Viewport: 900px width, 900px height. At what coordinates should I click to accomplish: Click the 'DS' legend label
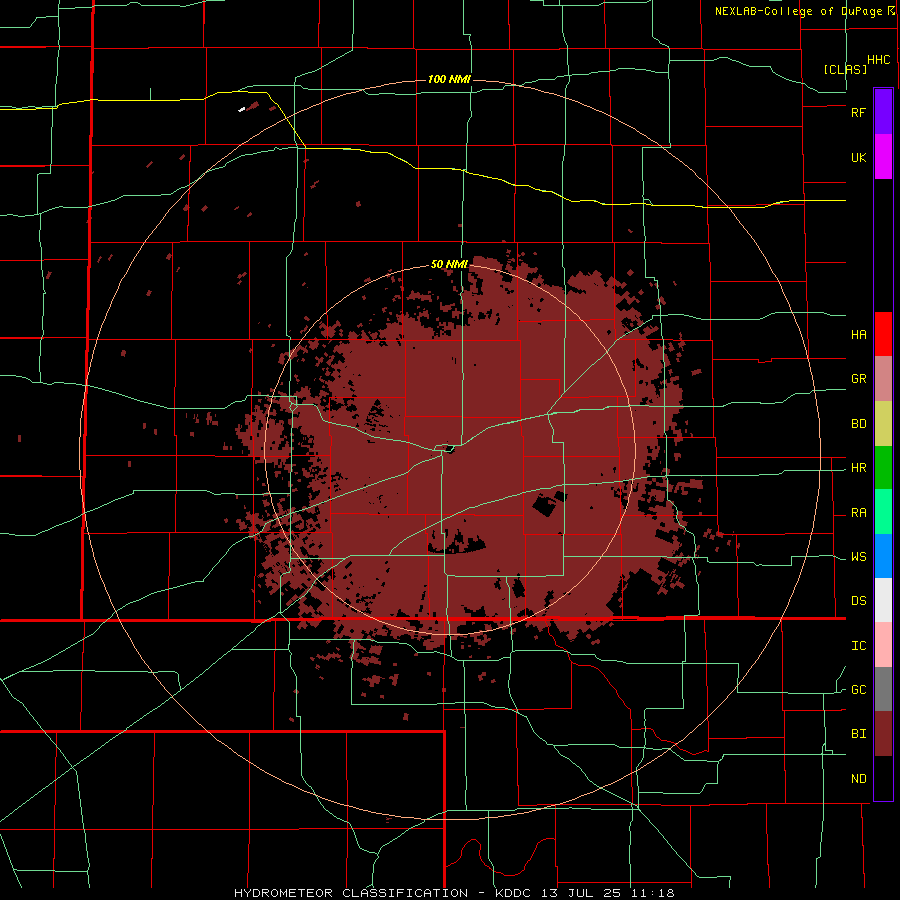[858, 601]
